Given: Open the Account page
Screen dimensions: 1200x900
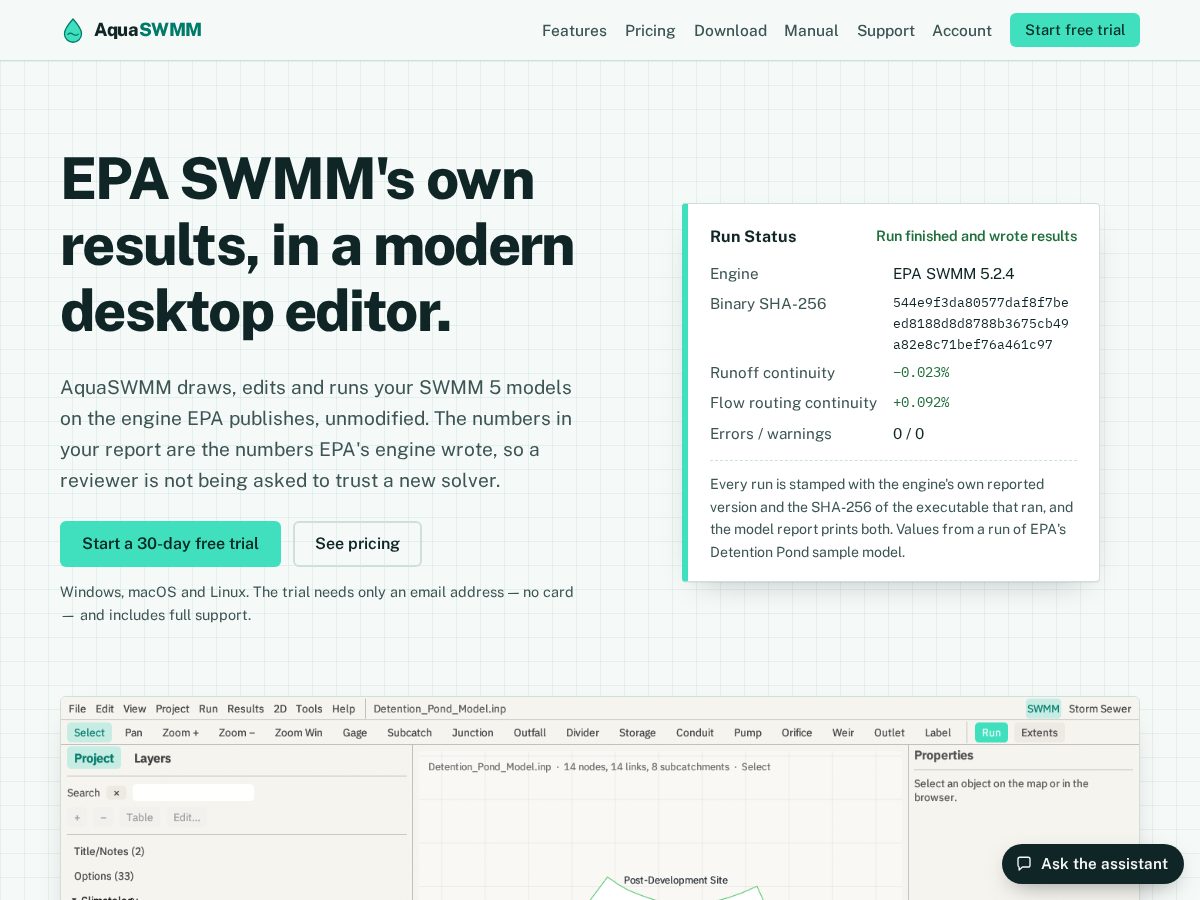Looking at the screenshot, I should (962, 31).
